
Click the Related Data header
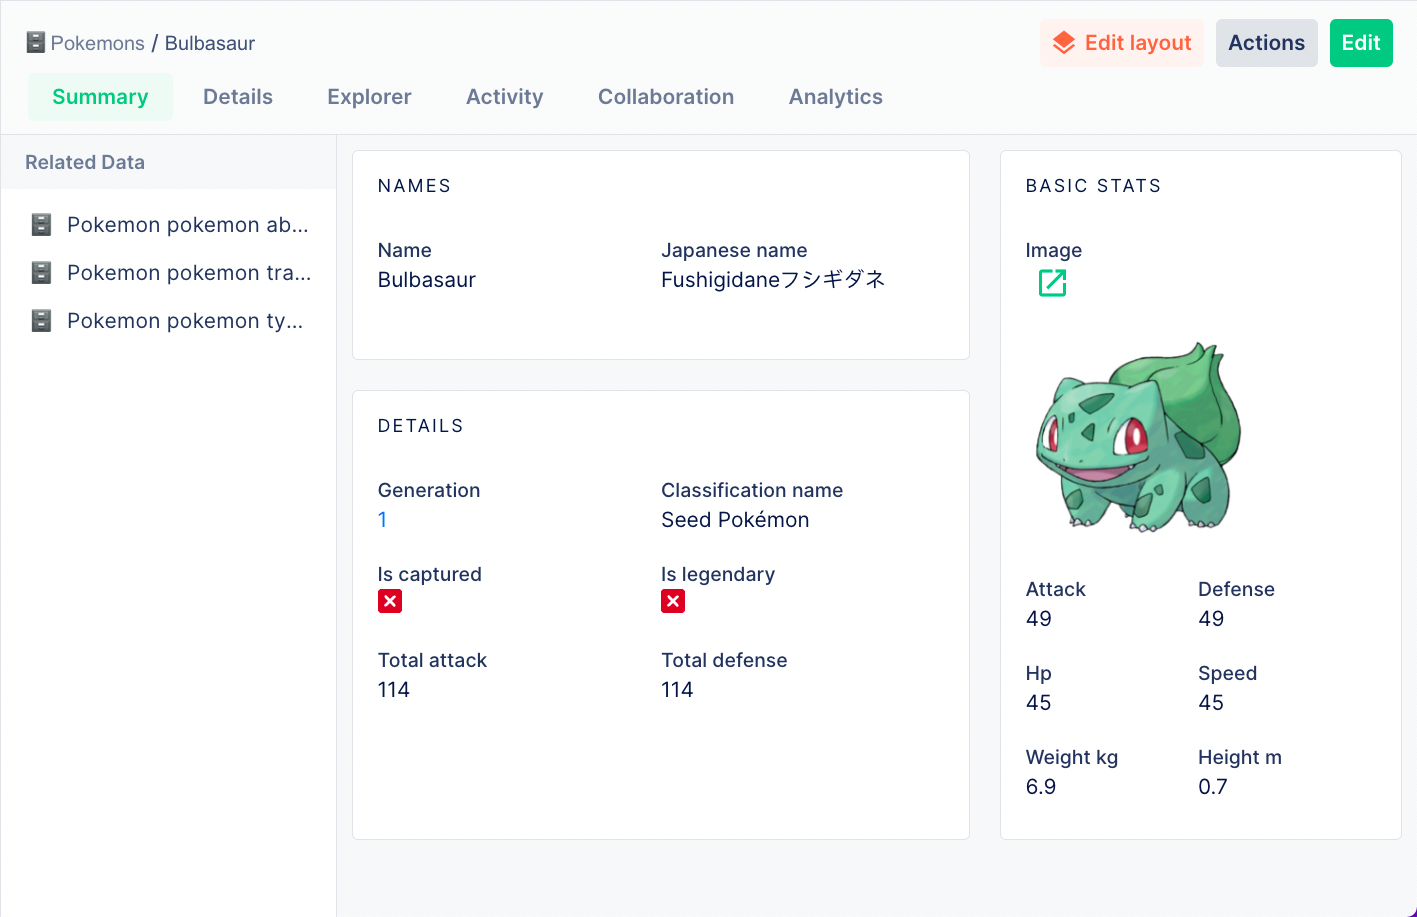click(85, 162)
